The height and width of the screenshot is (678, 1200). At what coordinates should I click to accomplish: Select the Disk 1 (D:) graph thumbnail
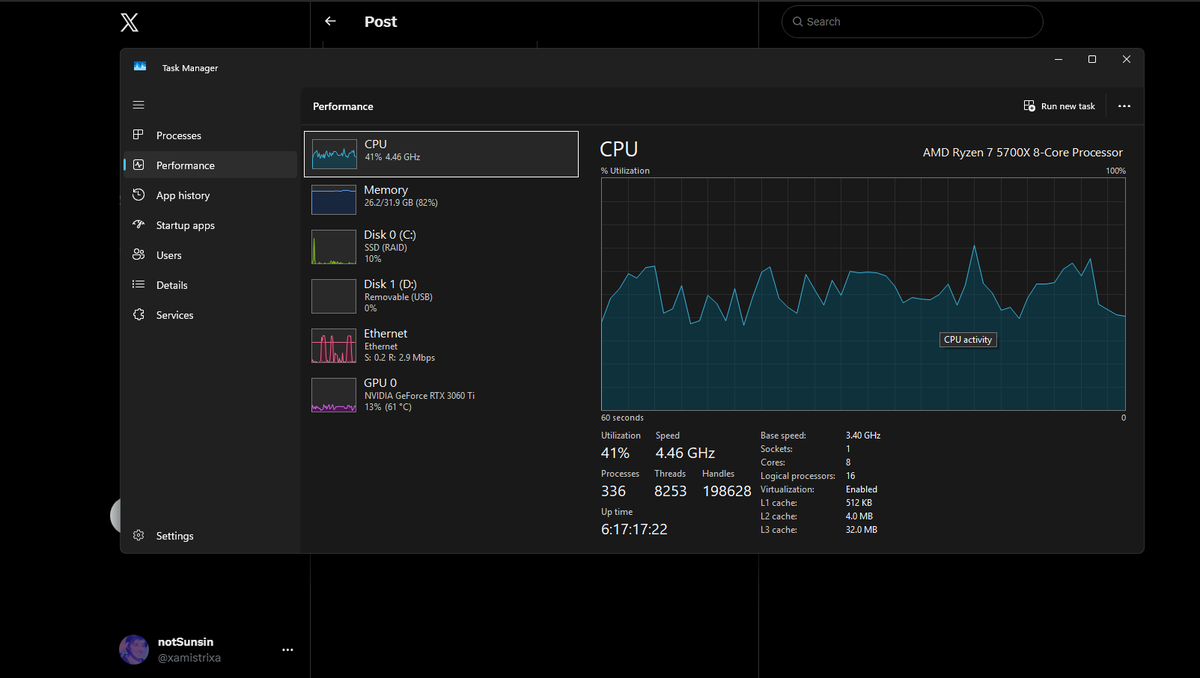click(334, 296)
